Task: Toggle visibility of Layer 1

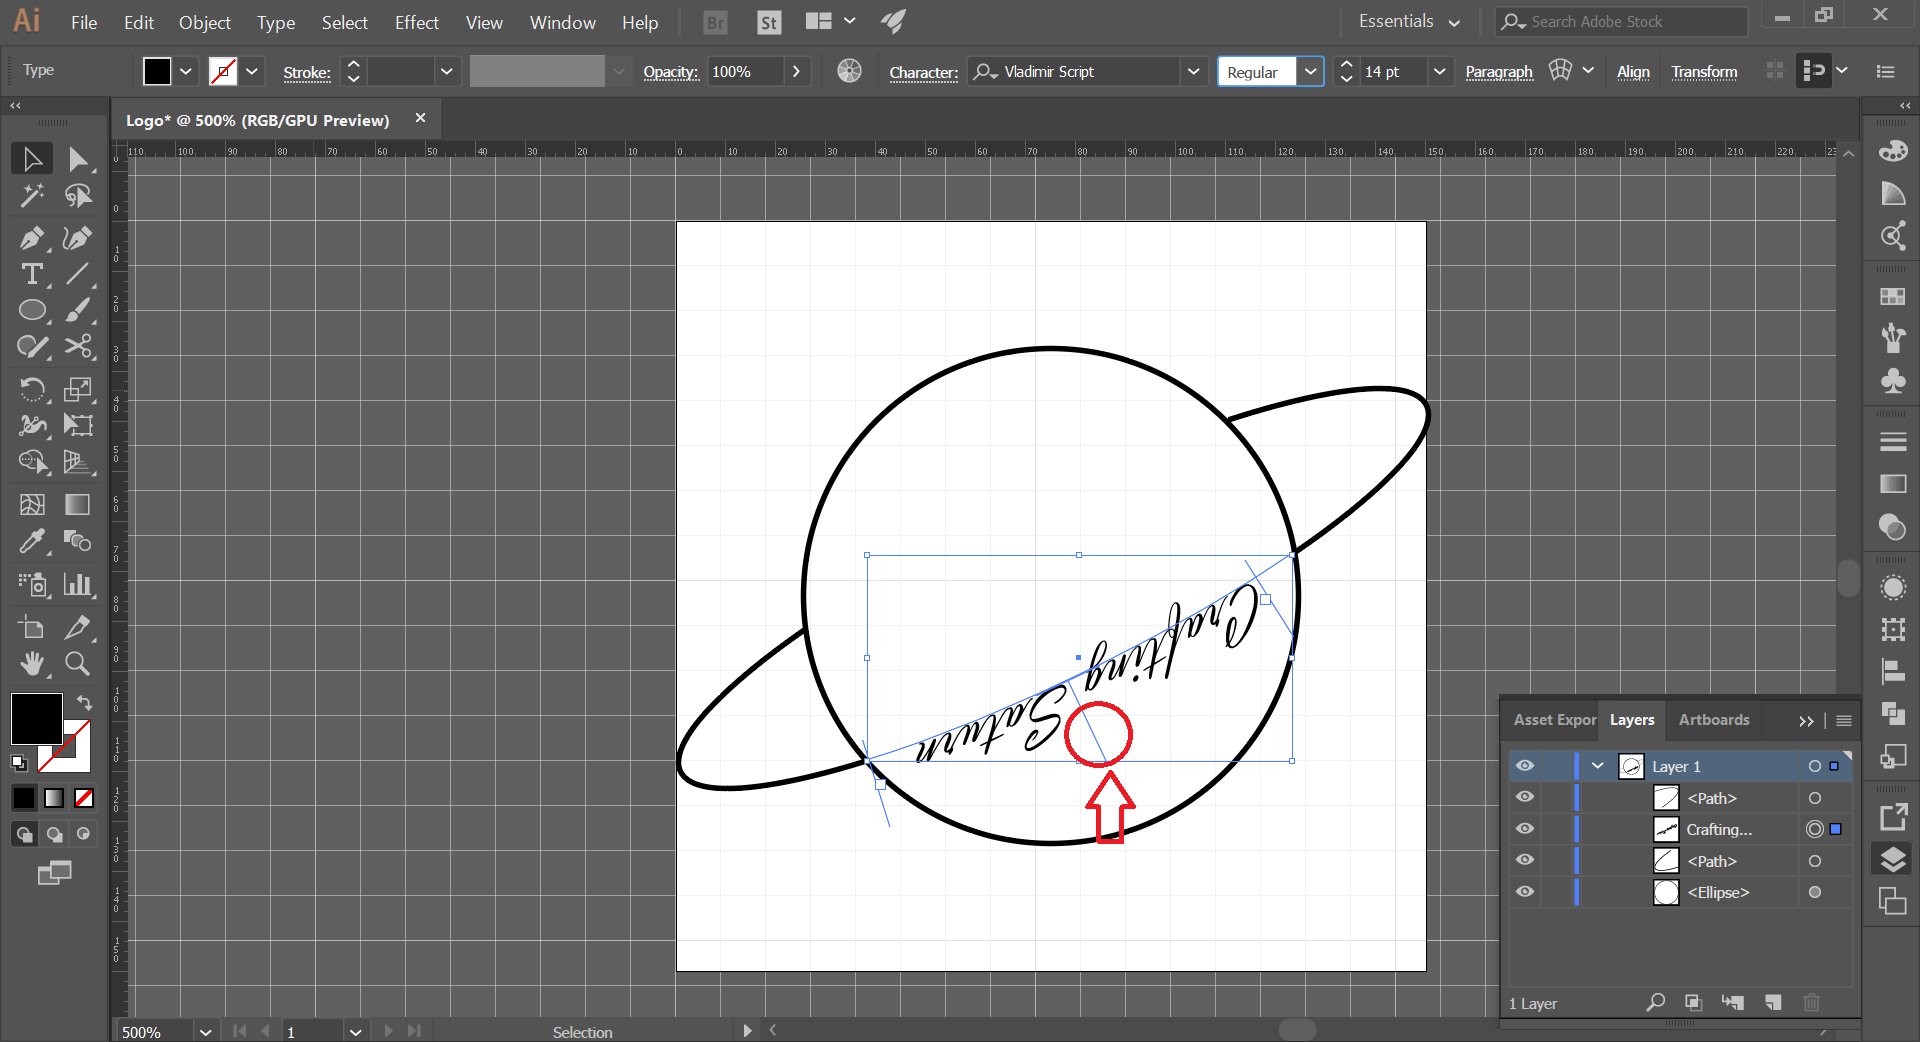Action: click(x=1524, y=766)
